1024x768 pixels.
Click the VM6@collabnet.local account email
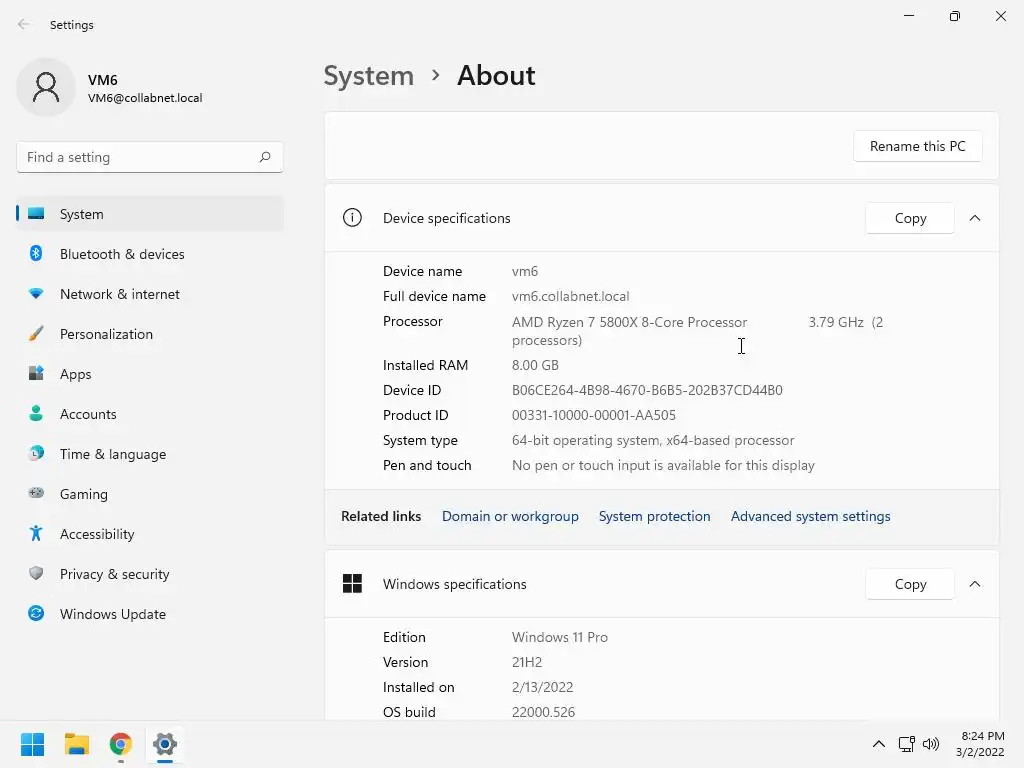click(x=145, y=98)
